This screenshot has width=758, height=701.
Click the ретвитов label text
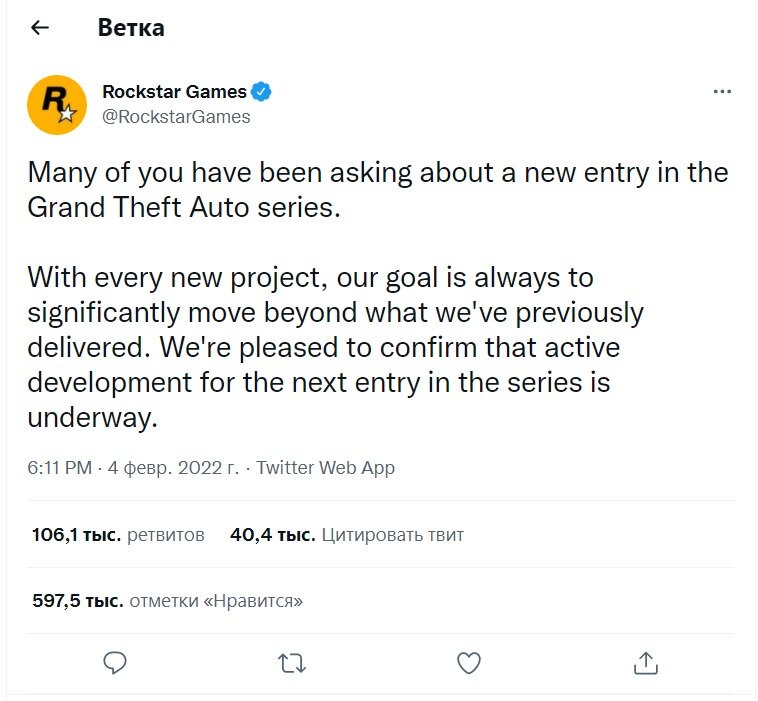(166, 535)
